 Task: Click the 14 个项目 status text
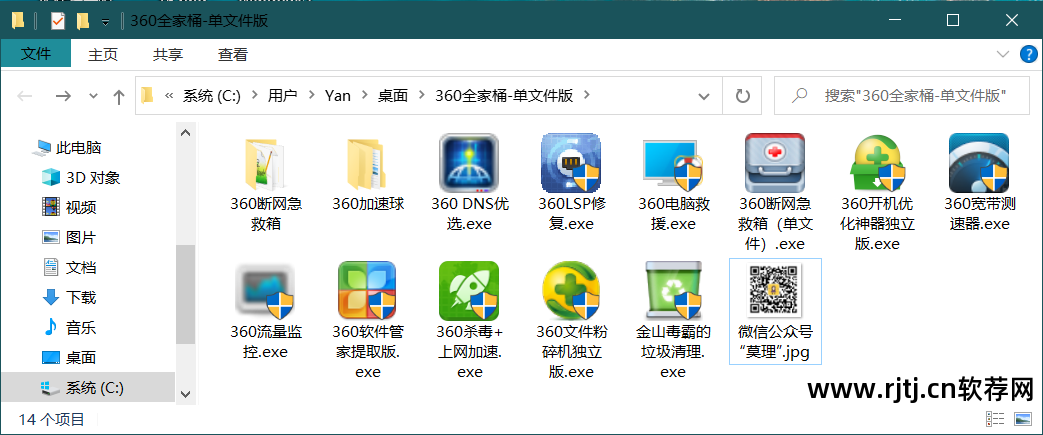click(x=52, y=419)
